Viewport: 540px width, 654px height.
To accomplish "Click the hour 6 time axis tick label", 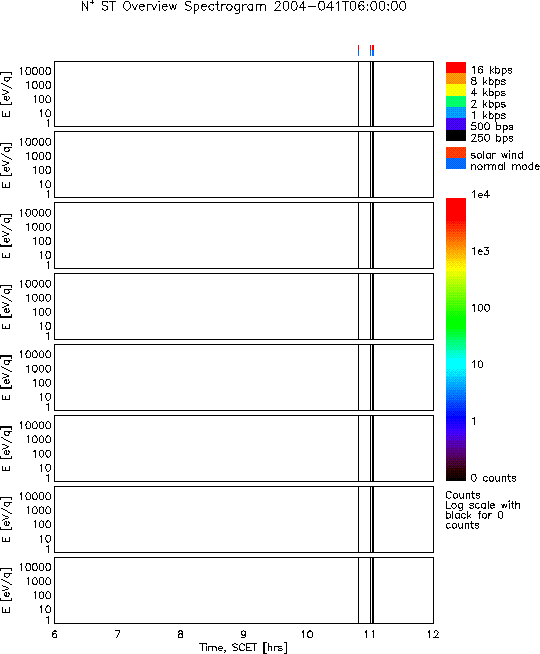I will pyautogui.click(x=55, y=634).
